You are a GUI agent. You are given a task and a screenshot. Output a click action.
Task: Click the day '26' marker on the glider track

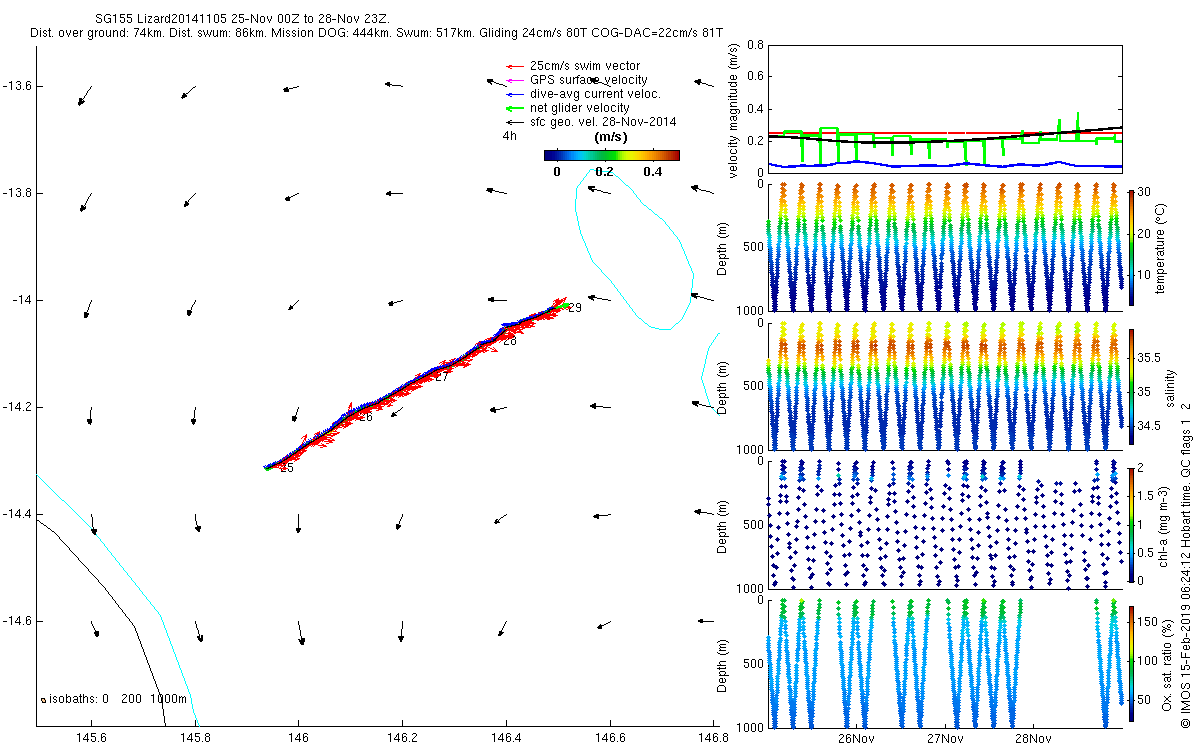365,417
